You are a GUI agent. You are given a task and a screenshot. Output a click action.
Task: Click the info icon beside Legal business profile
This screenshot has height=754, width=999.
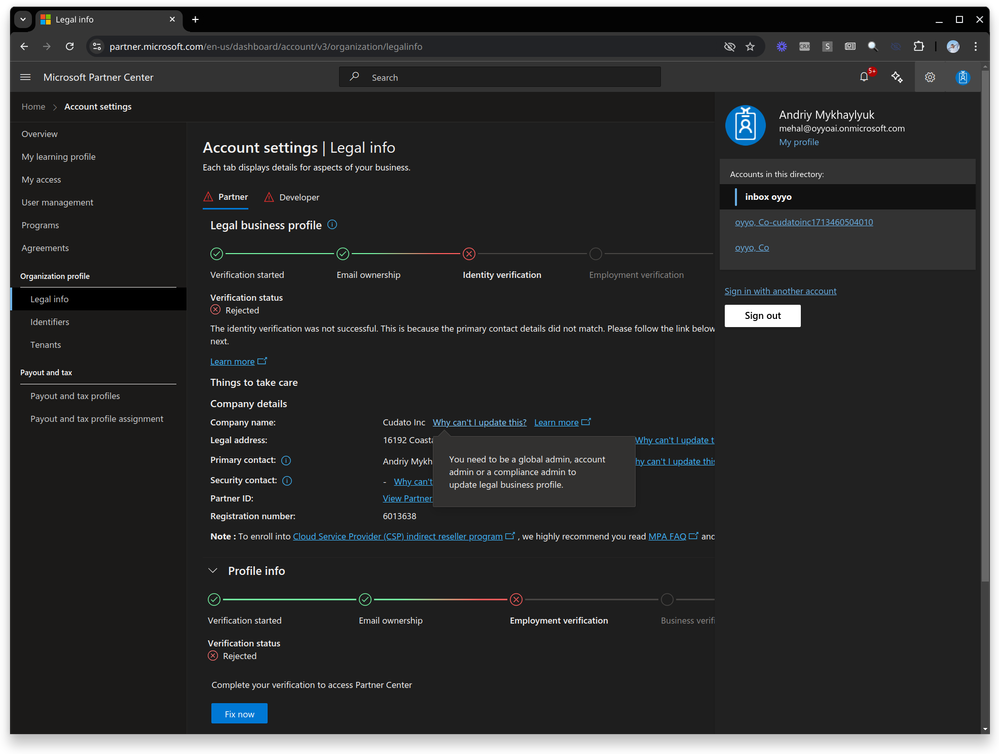coord(332,224)
